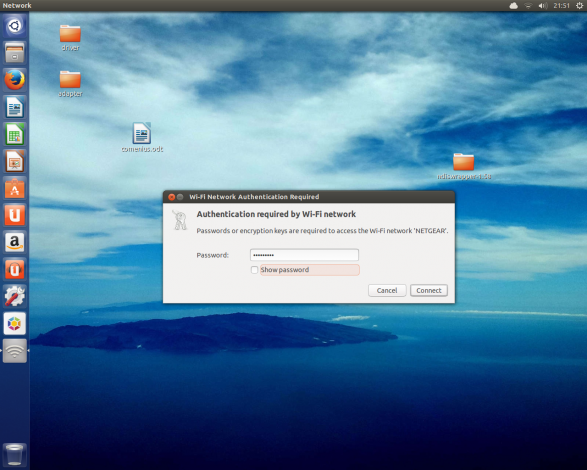Open LibreOffice Calc spreadsheet icon
Screen dimensions: 587x470
pyautogui.click(x=15, y=134)
